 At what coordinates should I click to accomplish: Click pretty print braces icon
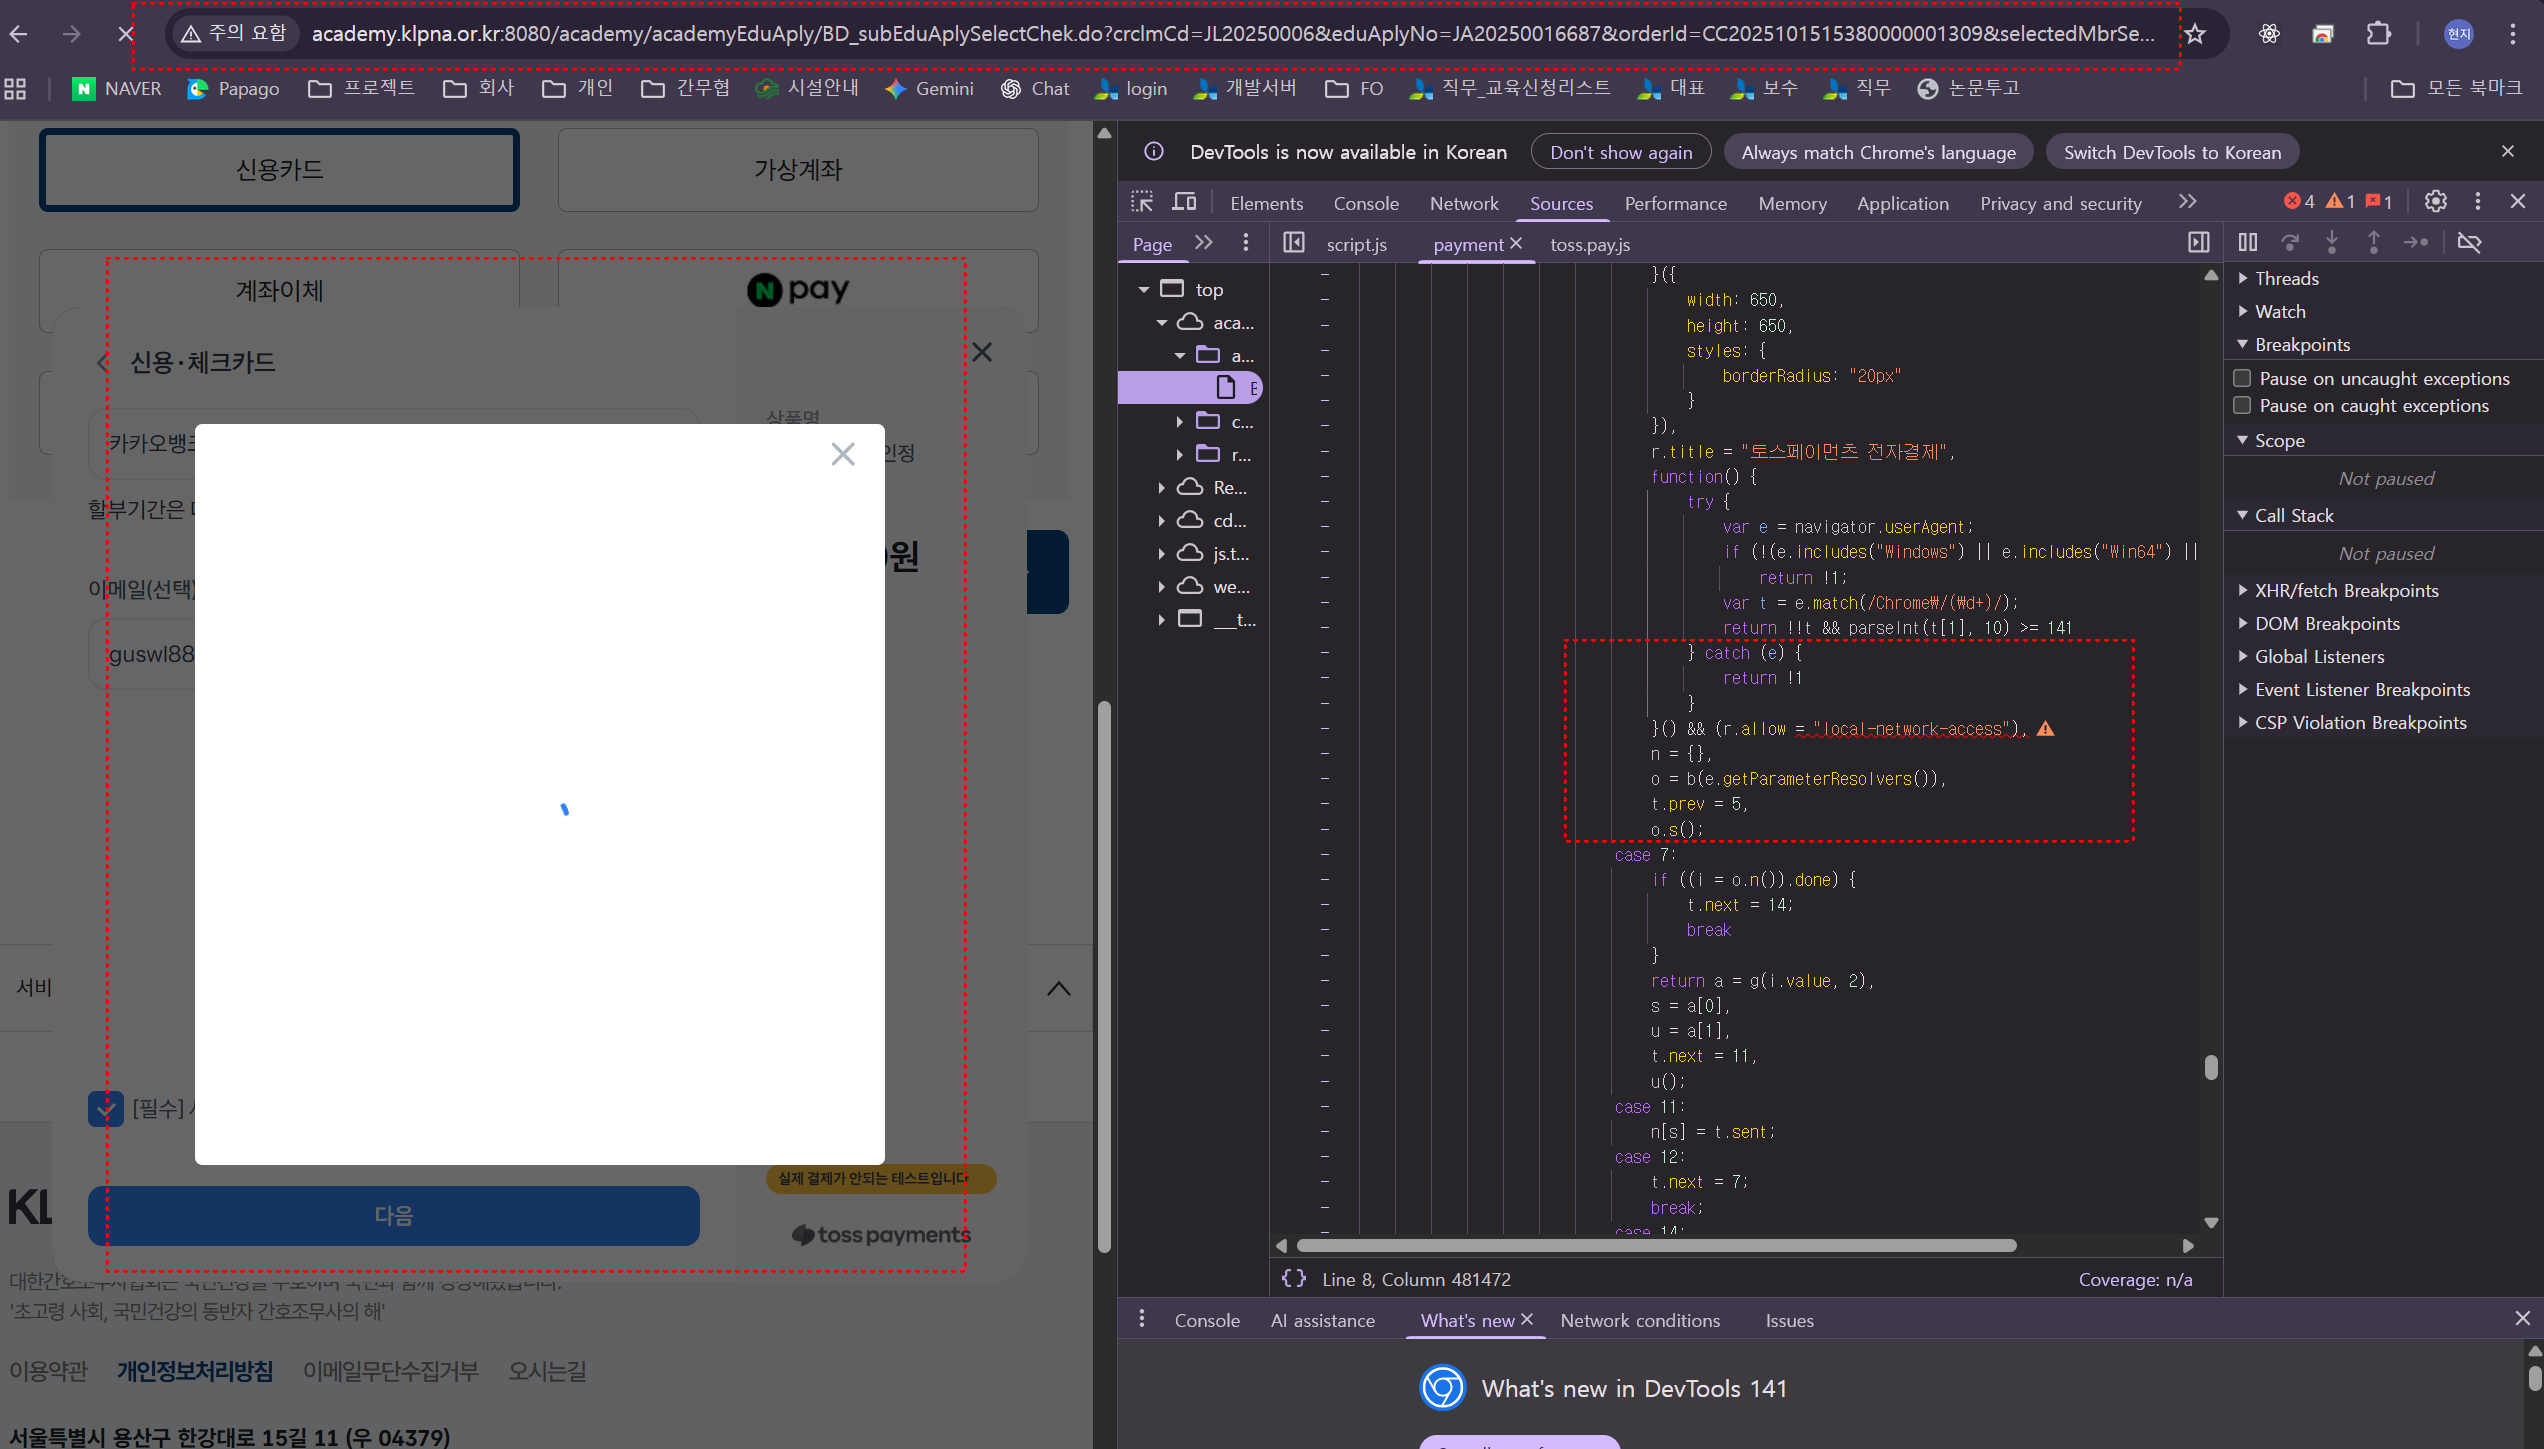coord(1294,1279)
